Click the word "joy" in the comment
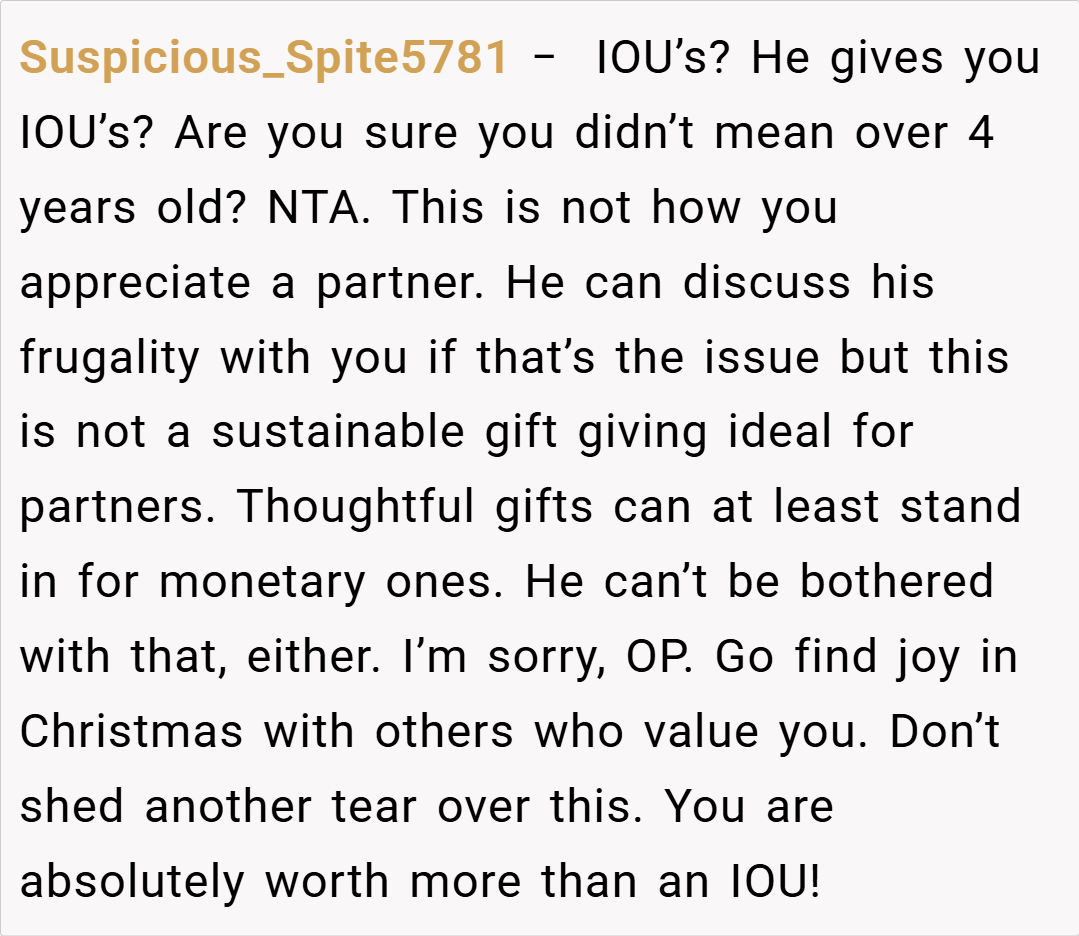The width and height of the screenshot is (1079, 936). click(901, 656)
